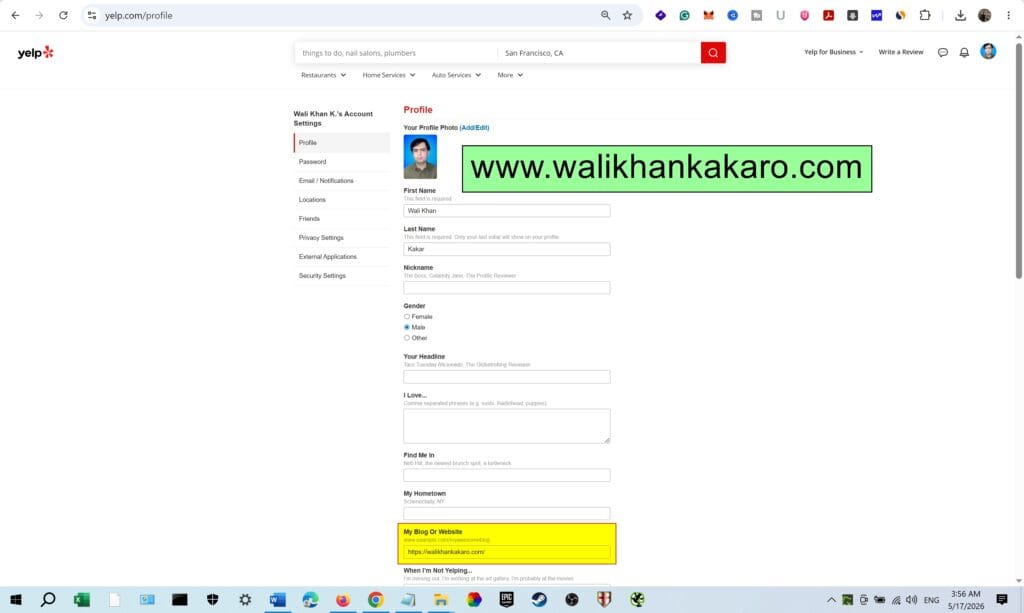
Task: Open Windows taskbar search
Action: [48, 599]
